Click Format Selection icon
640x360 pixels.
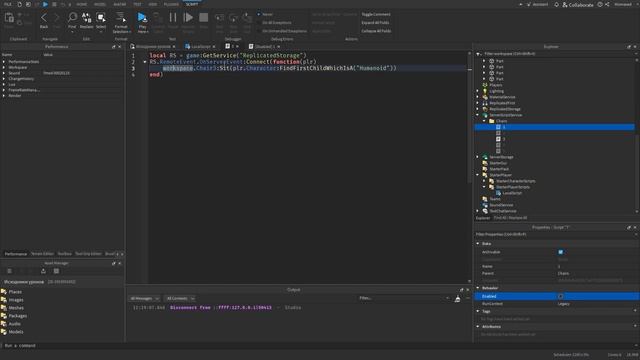(121, 17)
